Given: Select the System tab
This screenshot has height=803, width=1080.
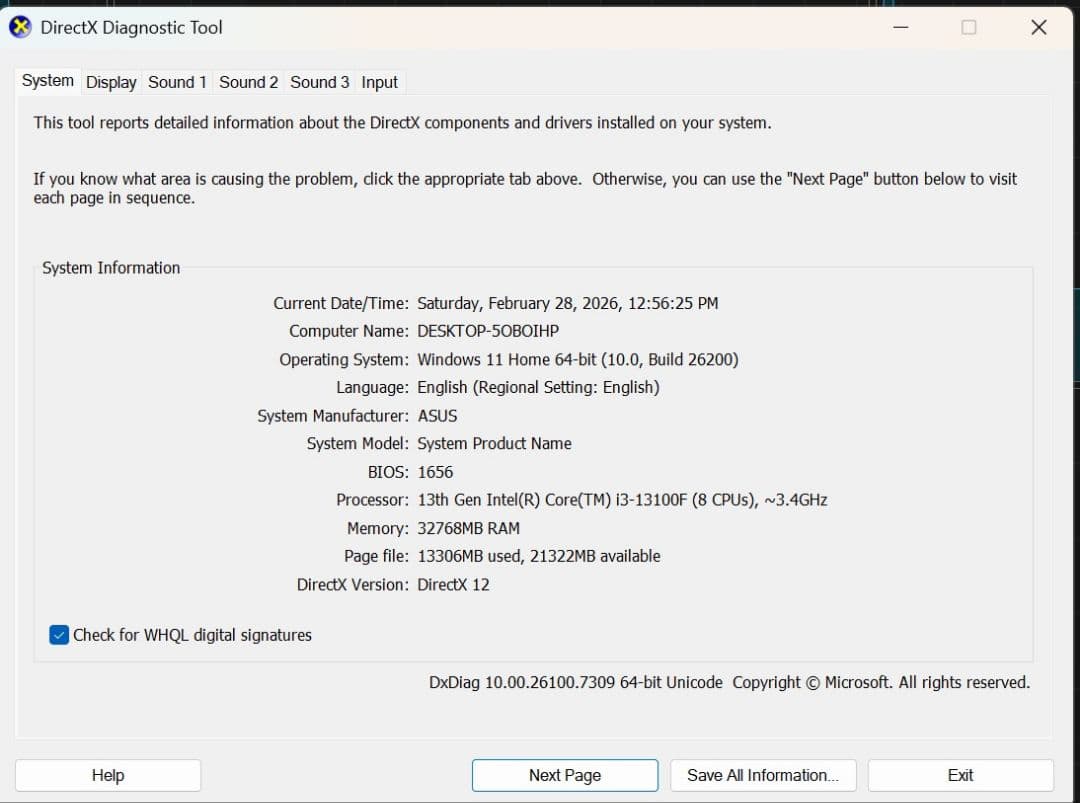Looking at the screenshot, I should tap(48, 81).
